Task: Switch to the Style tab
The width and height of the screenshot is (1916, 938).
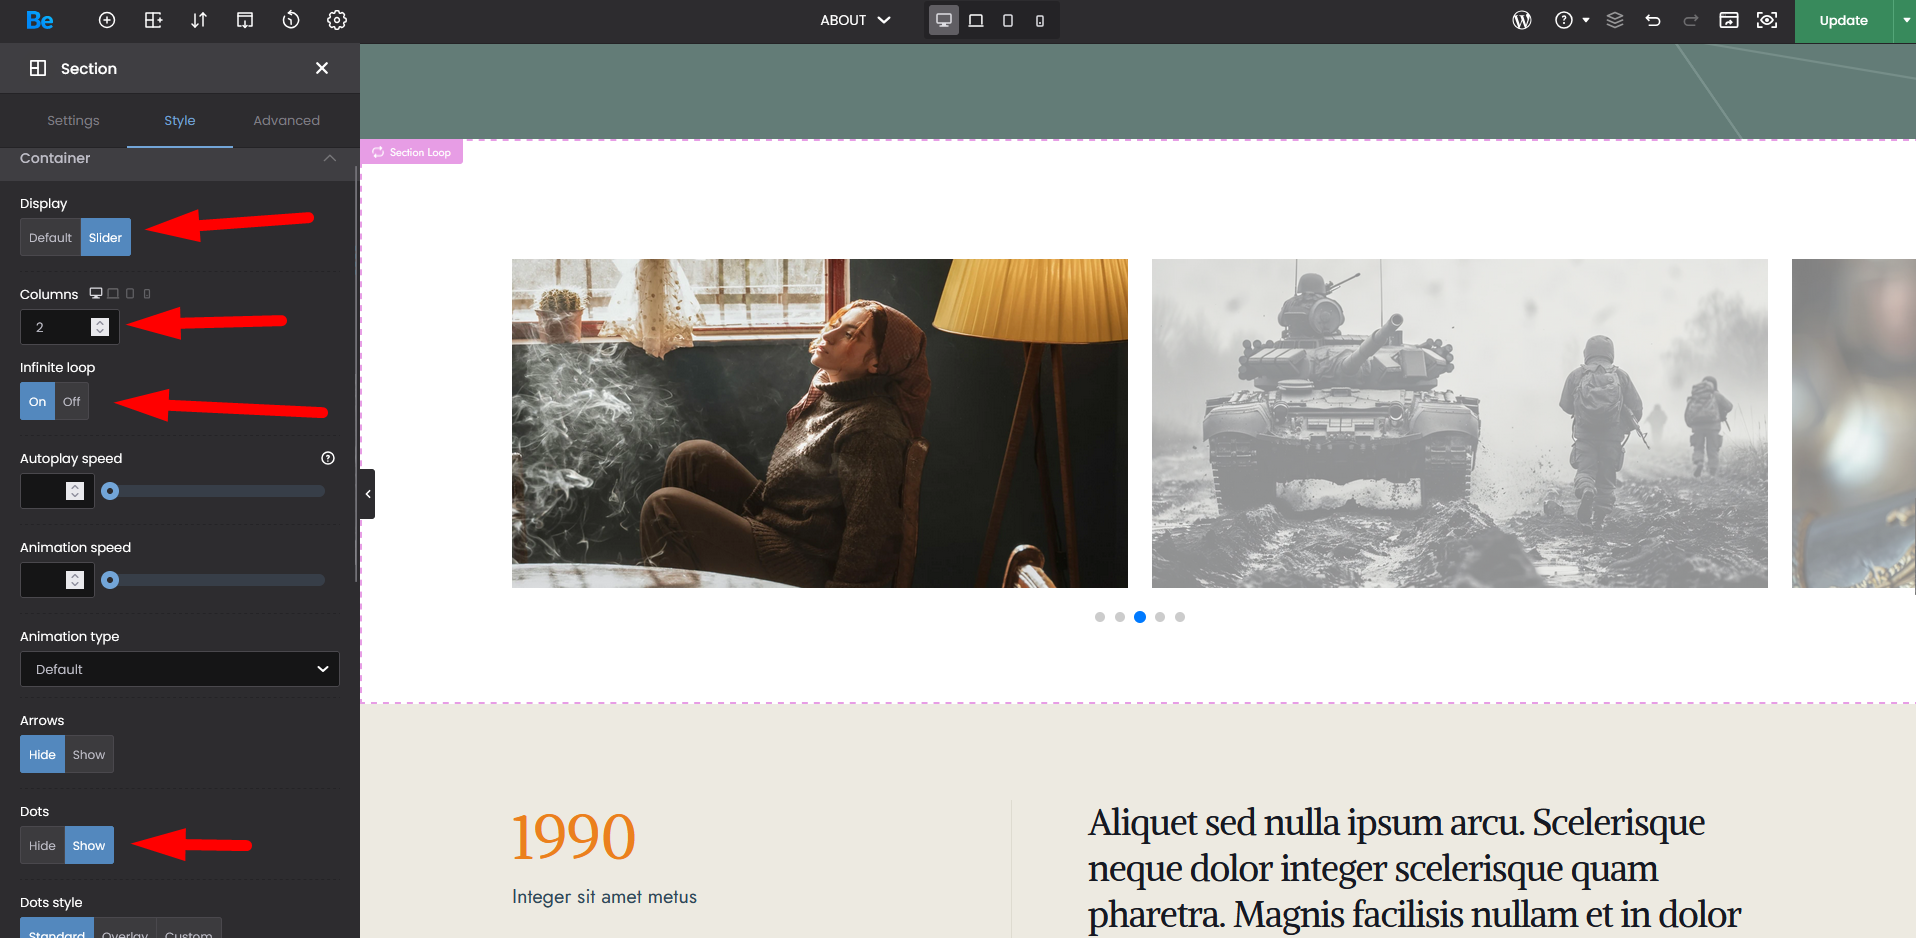Action: (x=180, y=120)
